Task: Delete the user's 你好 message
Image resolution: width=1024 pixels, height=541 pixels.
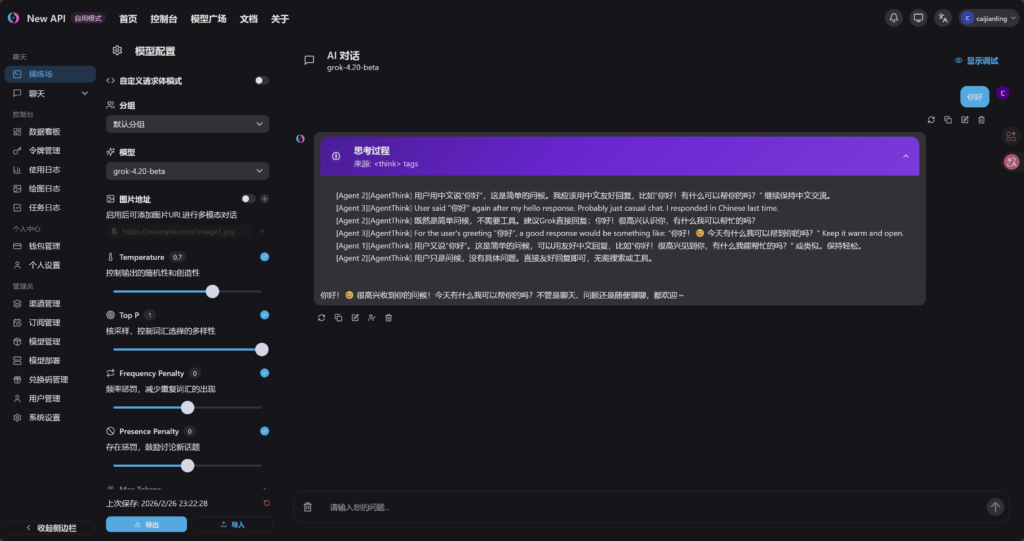Action: 981,120
